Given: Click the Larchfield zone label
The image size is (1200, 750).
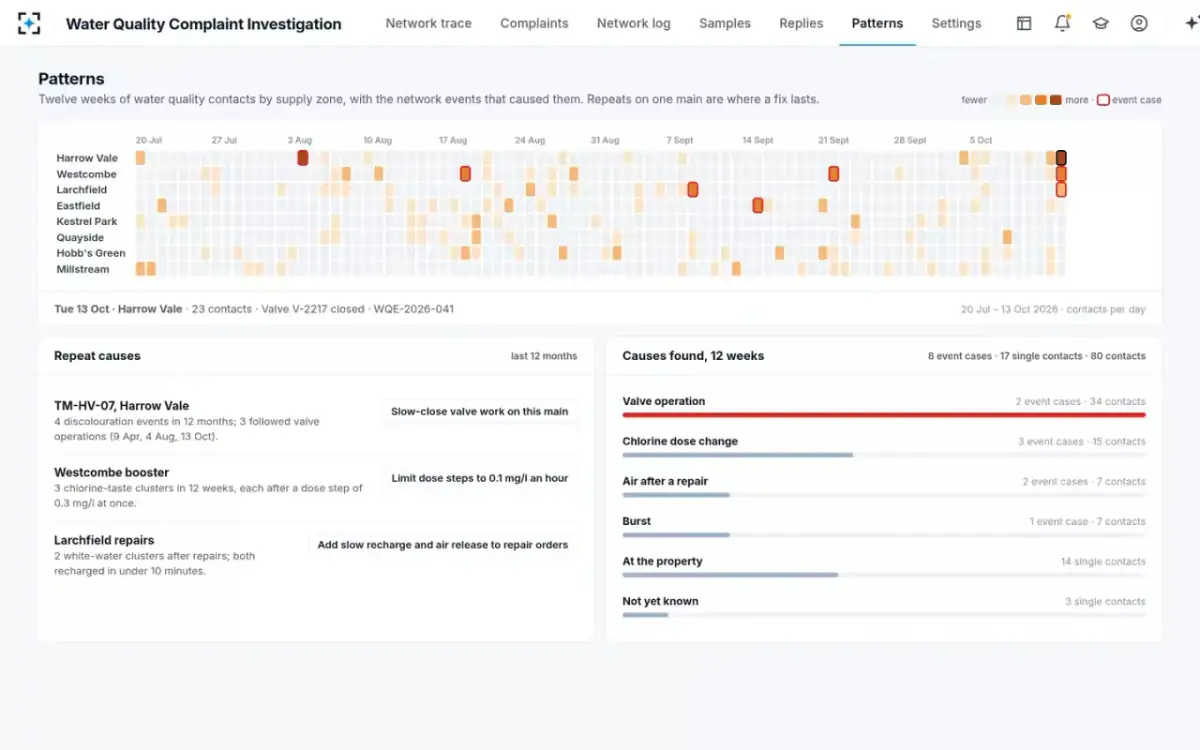Looking at the screenshot, I should (x=81, y=190).
